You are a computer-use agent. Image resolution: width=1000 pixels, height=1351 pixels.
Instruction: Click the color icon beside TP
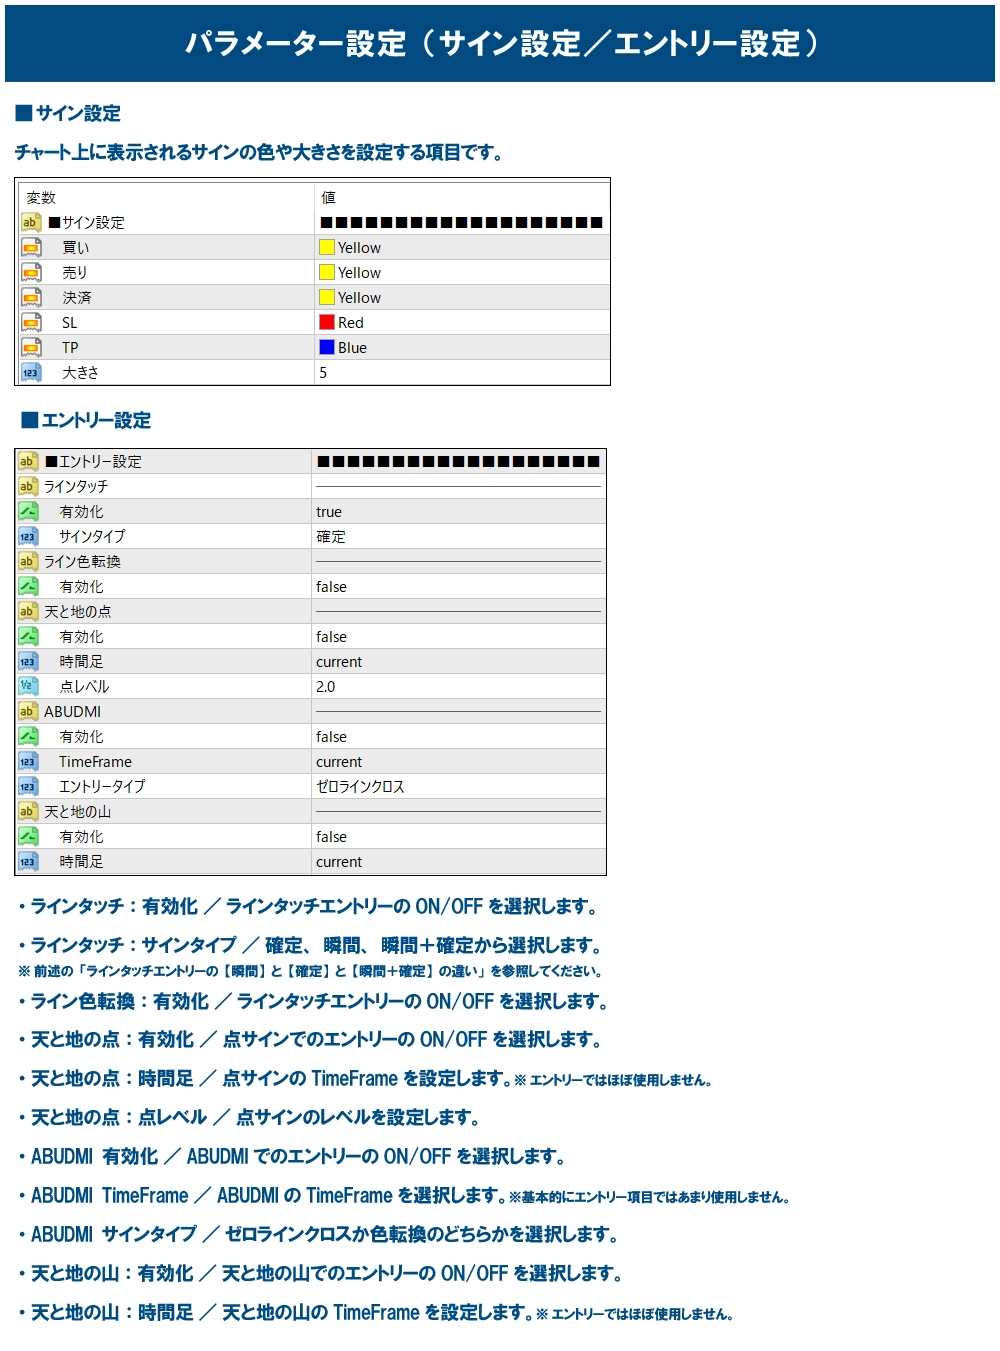tap(31, 347)
